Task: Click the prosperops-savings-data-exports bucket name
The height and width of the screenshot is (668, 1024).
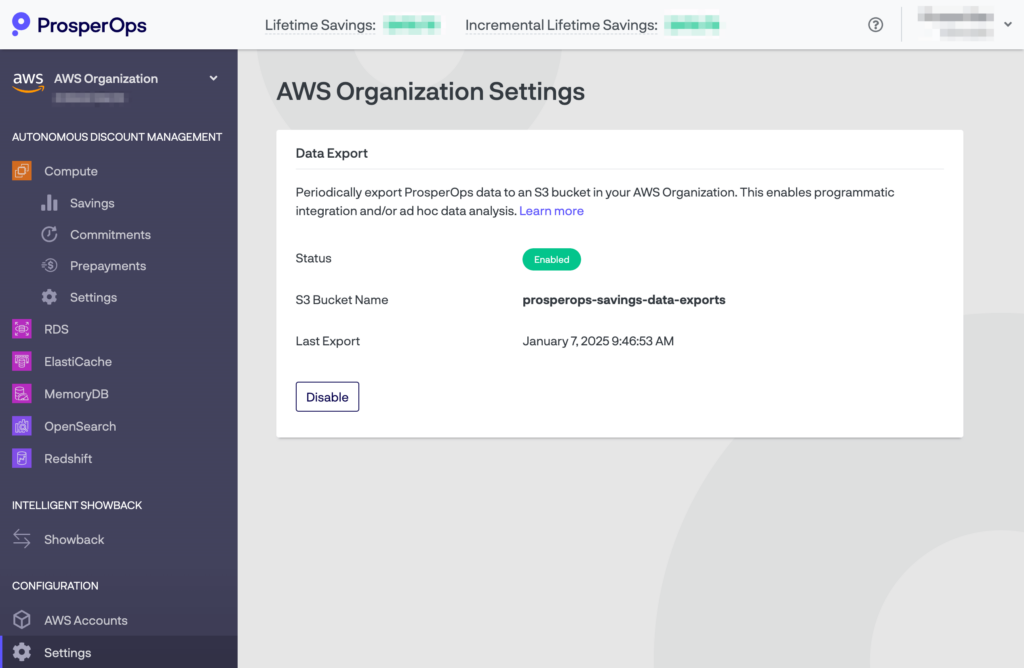Action: click(624, 300)
